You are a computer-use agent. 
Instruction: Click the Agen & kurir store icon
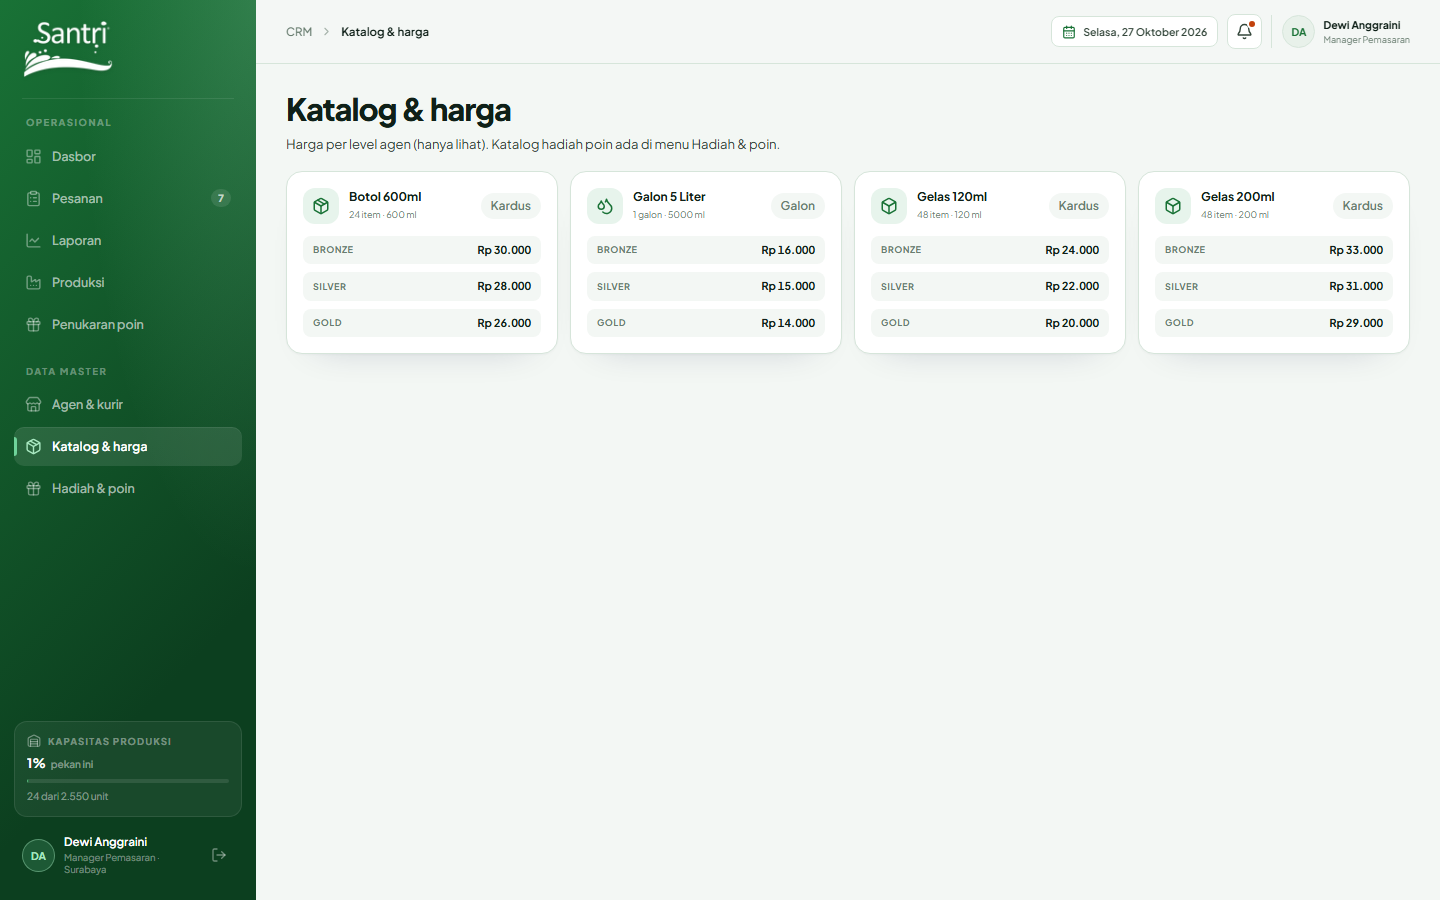pyautogui.click(x=33, y=405)
